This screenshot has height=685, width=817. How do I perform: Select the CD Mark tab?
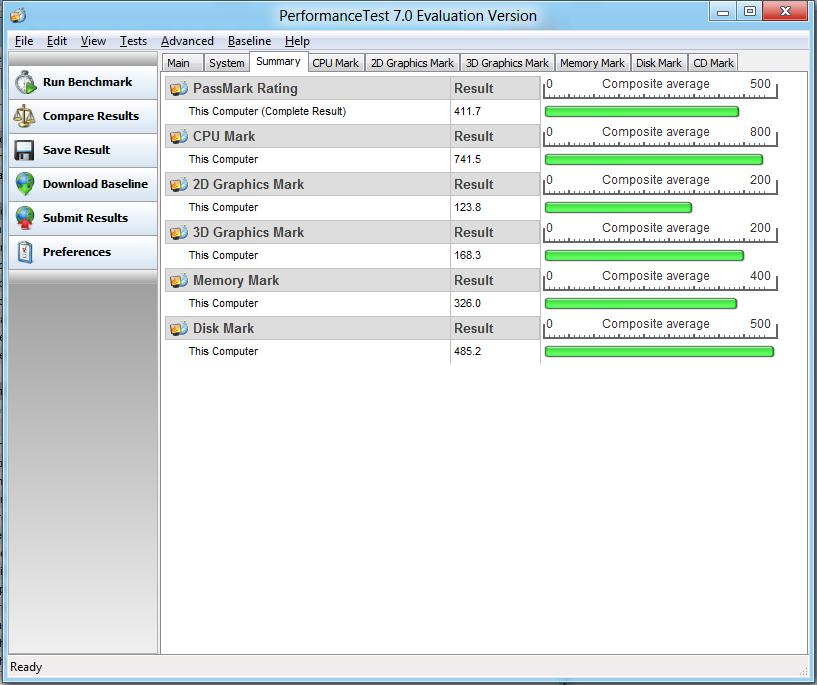(x=714, y=63)
